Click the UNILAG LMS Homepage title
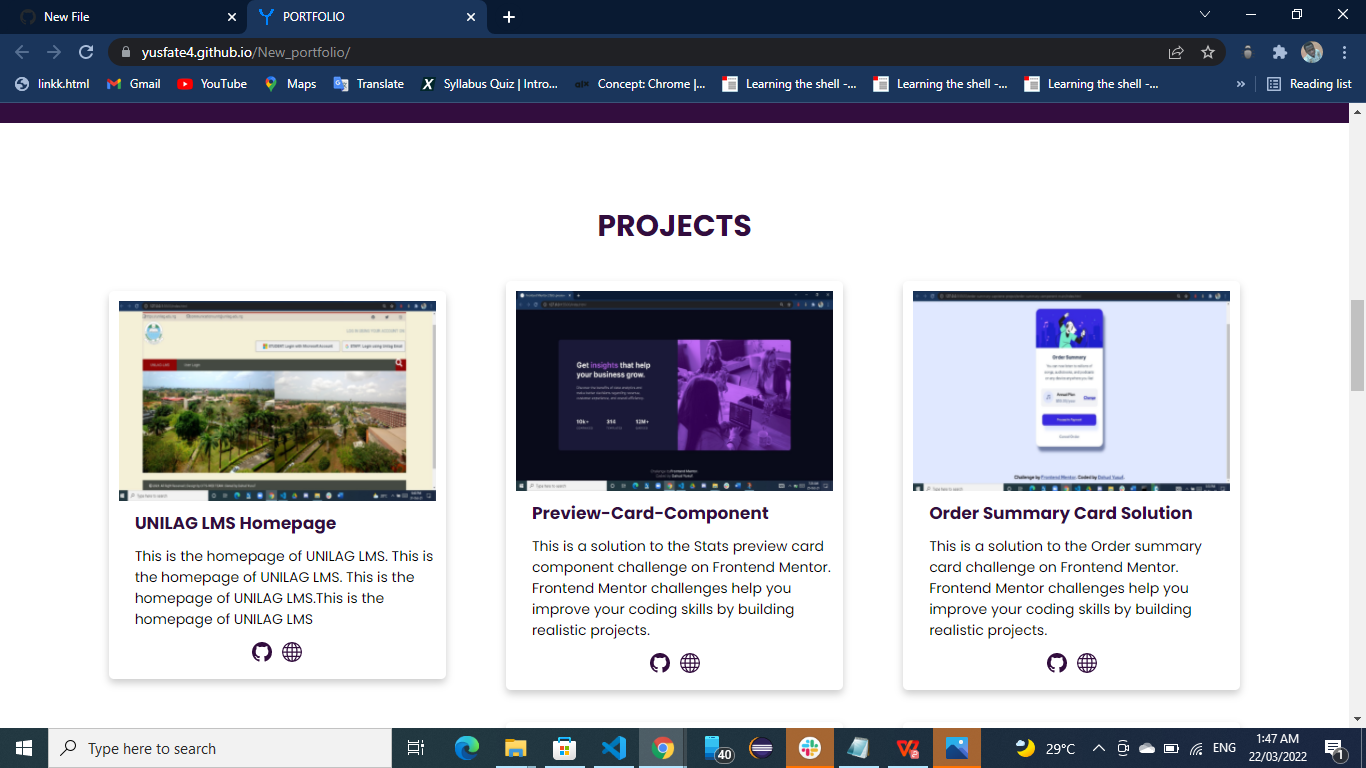This screenshot has height=768, width=1366. [235, 523]
